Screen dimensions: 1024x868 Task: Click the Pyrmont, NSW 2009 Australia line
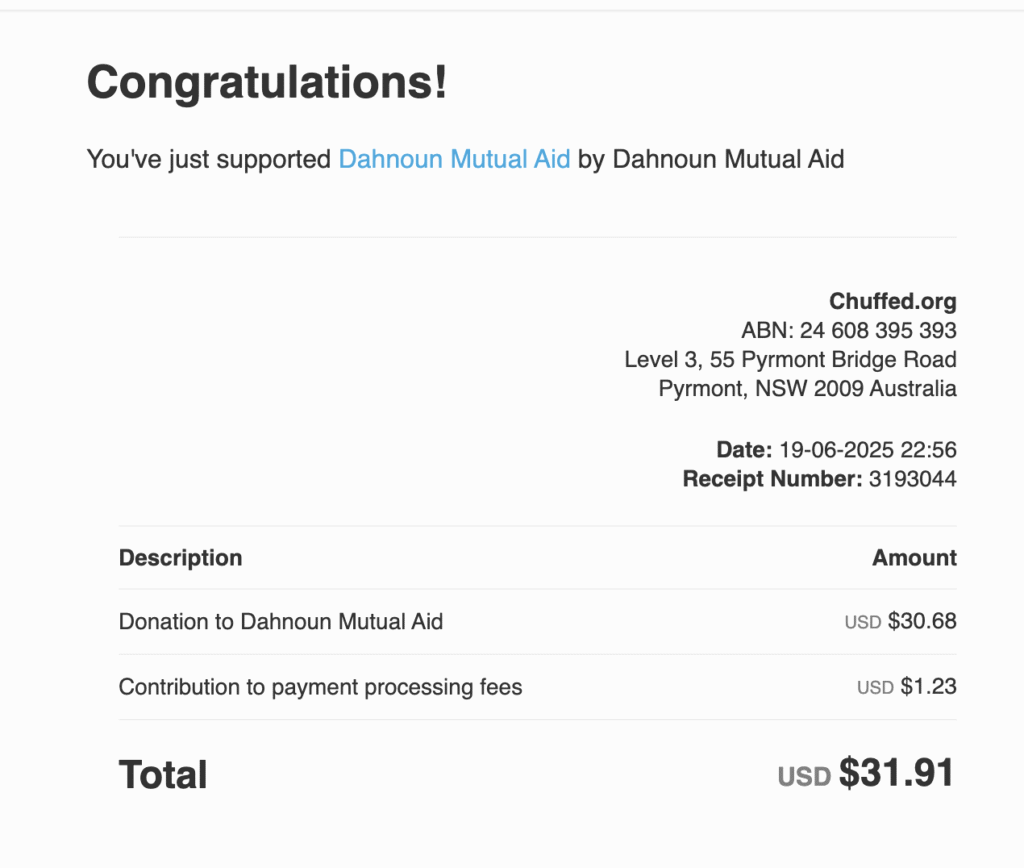tap(807, 389)
